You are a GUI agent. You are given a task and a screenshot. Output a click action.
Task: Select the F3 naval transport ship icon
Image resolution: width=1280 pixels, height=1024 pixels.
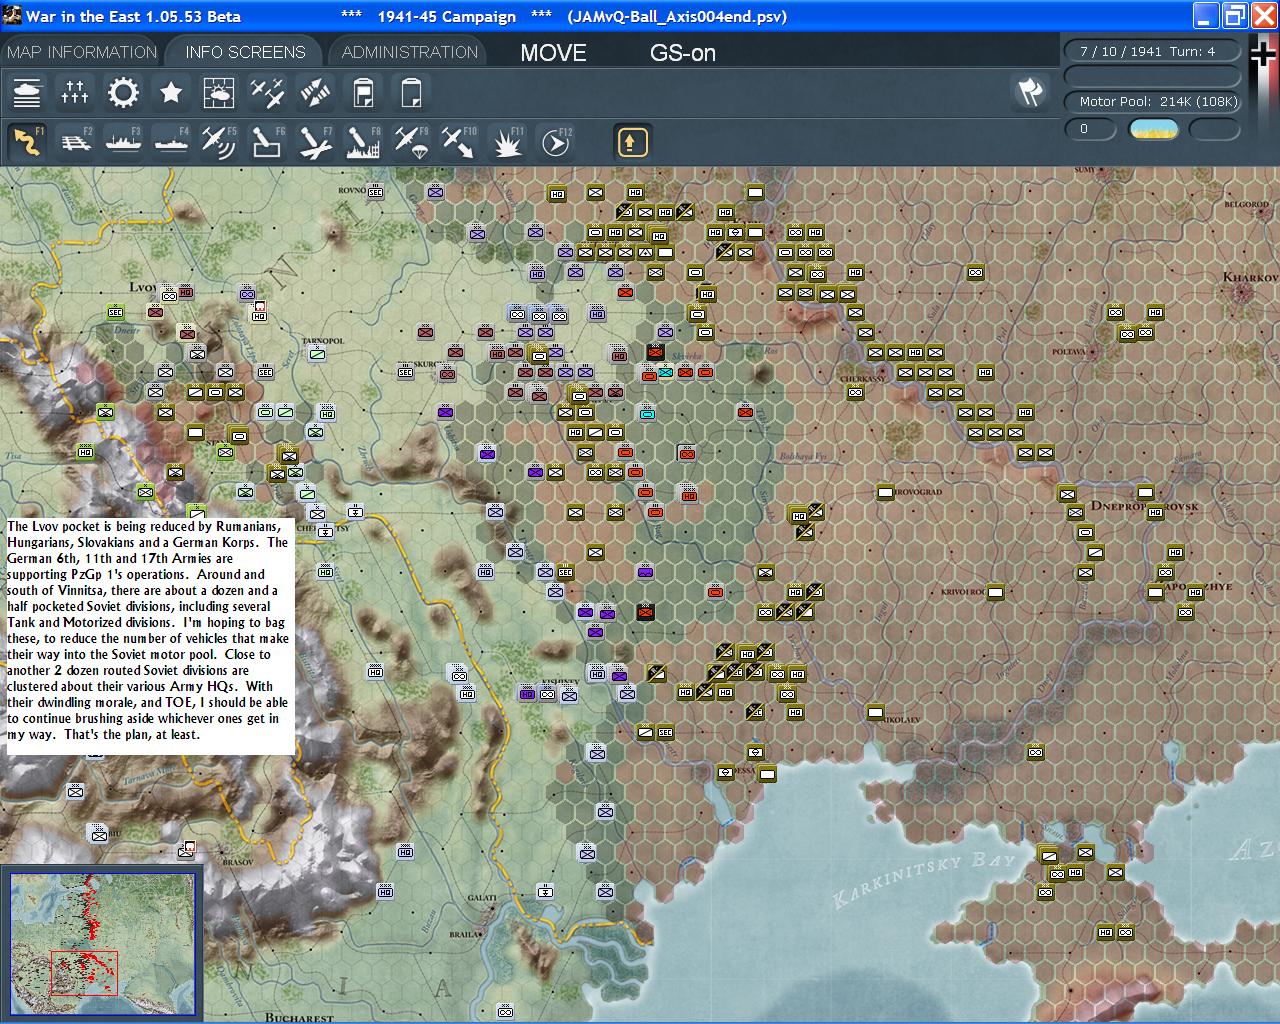point(123,142)
